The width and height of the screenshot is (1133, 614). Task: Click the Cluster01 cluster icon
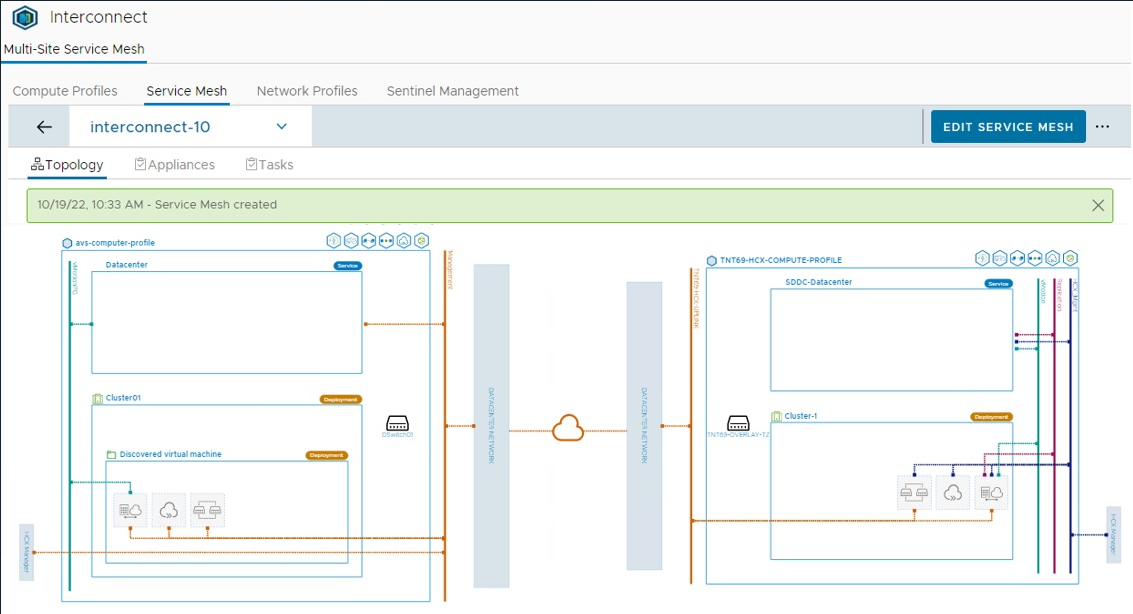point(98,399)
